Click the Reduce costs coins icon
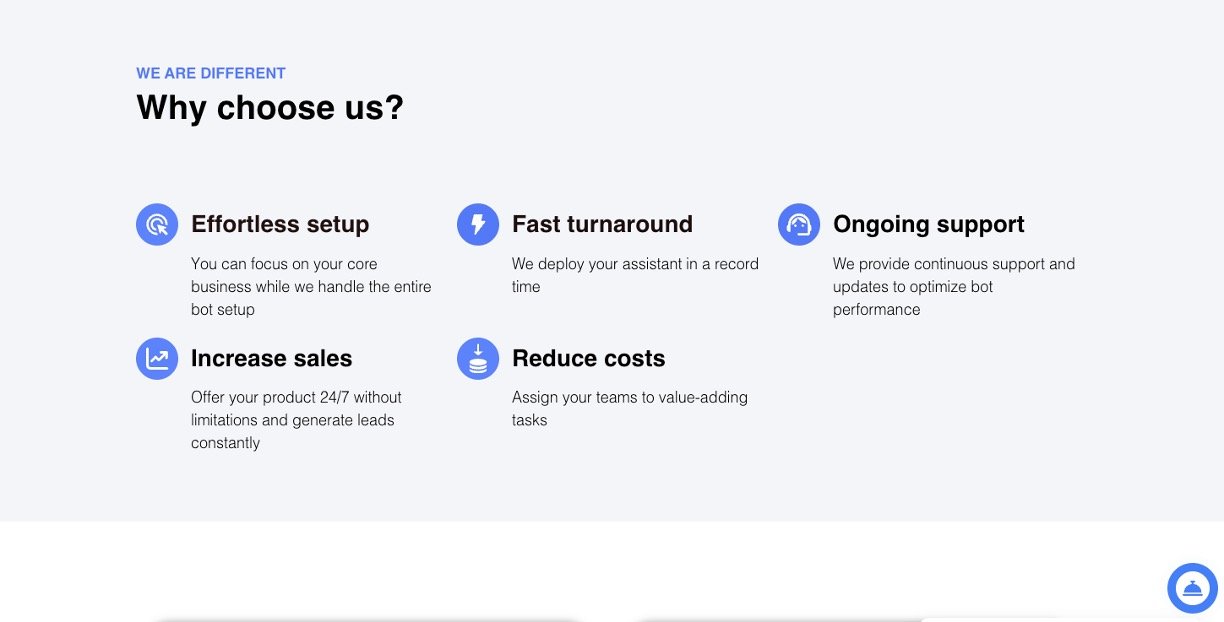Viewport: 1224px width, 622px height. click(x=478, y=358)
